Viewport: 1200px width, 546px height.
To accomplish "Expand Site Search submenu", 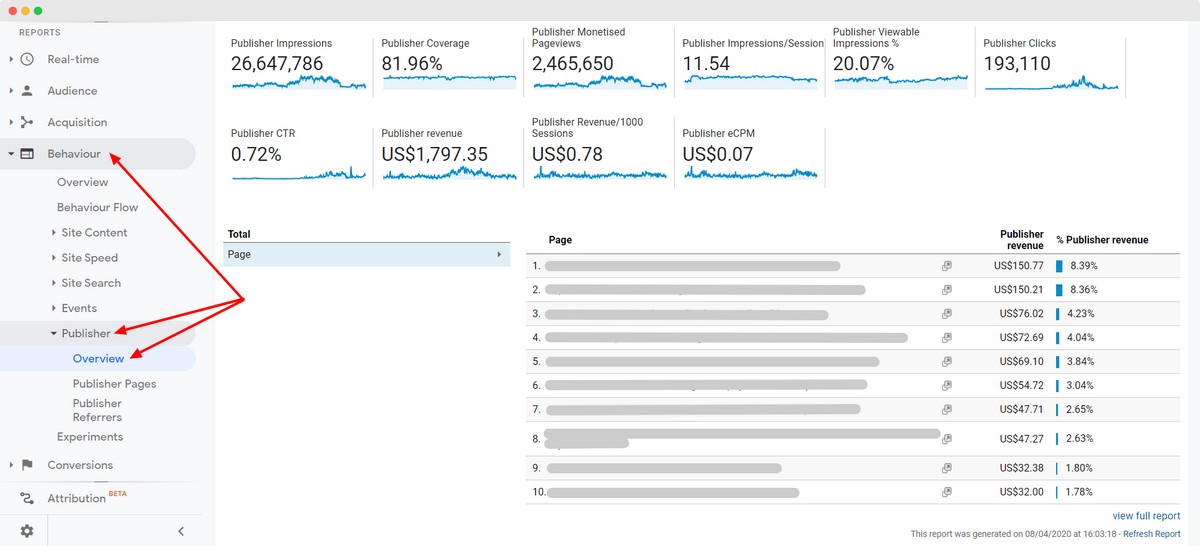I will coord(54,283).
